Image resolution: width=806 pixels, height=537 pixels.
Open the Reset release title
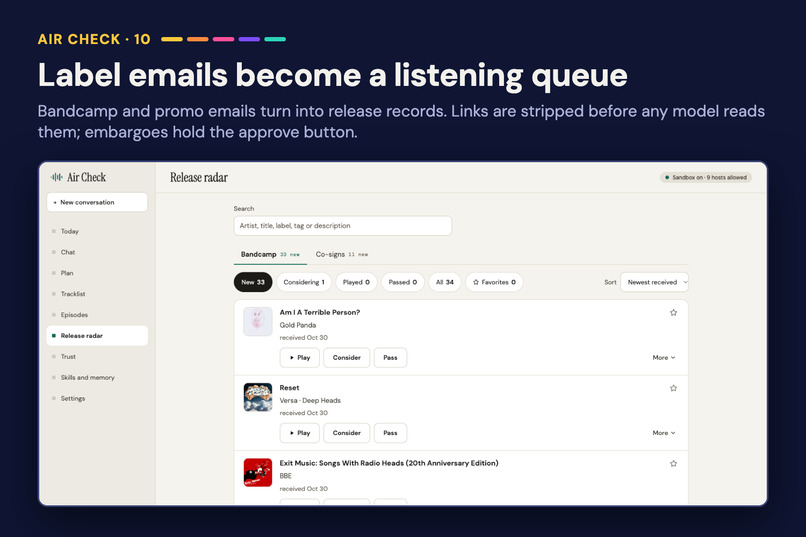tap(289, 388)
